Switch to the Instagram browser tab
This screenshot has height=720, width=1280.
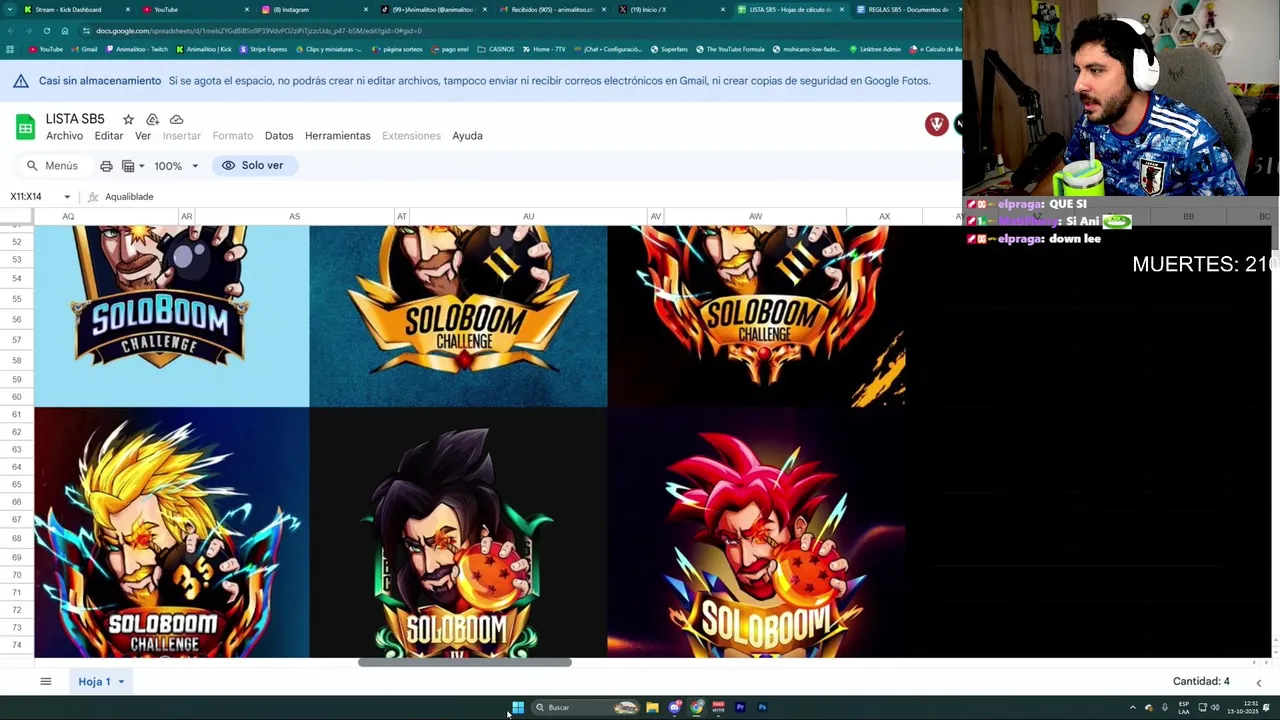[x=314, y=10]
